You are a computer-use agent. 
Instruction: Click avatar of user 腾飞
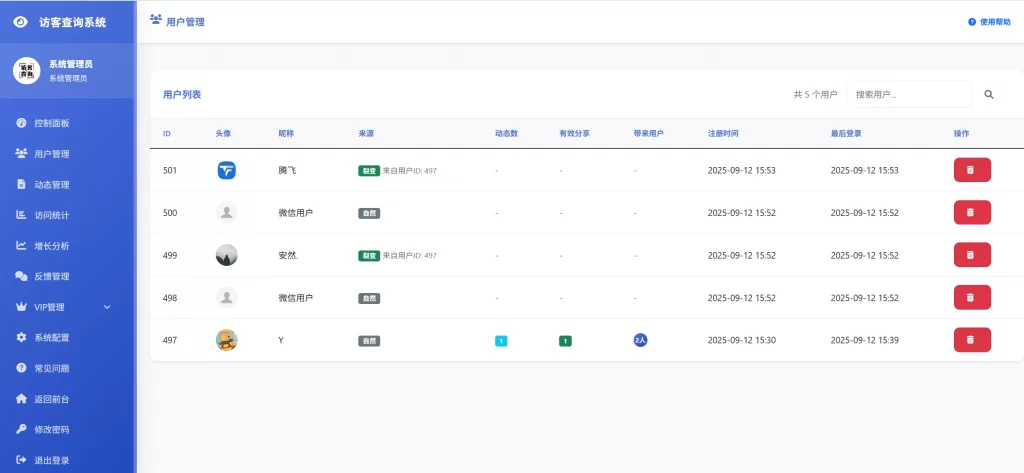point(227,170)
